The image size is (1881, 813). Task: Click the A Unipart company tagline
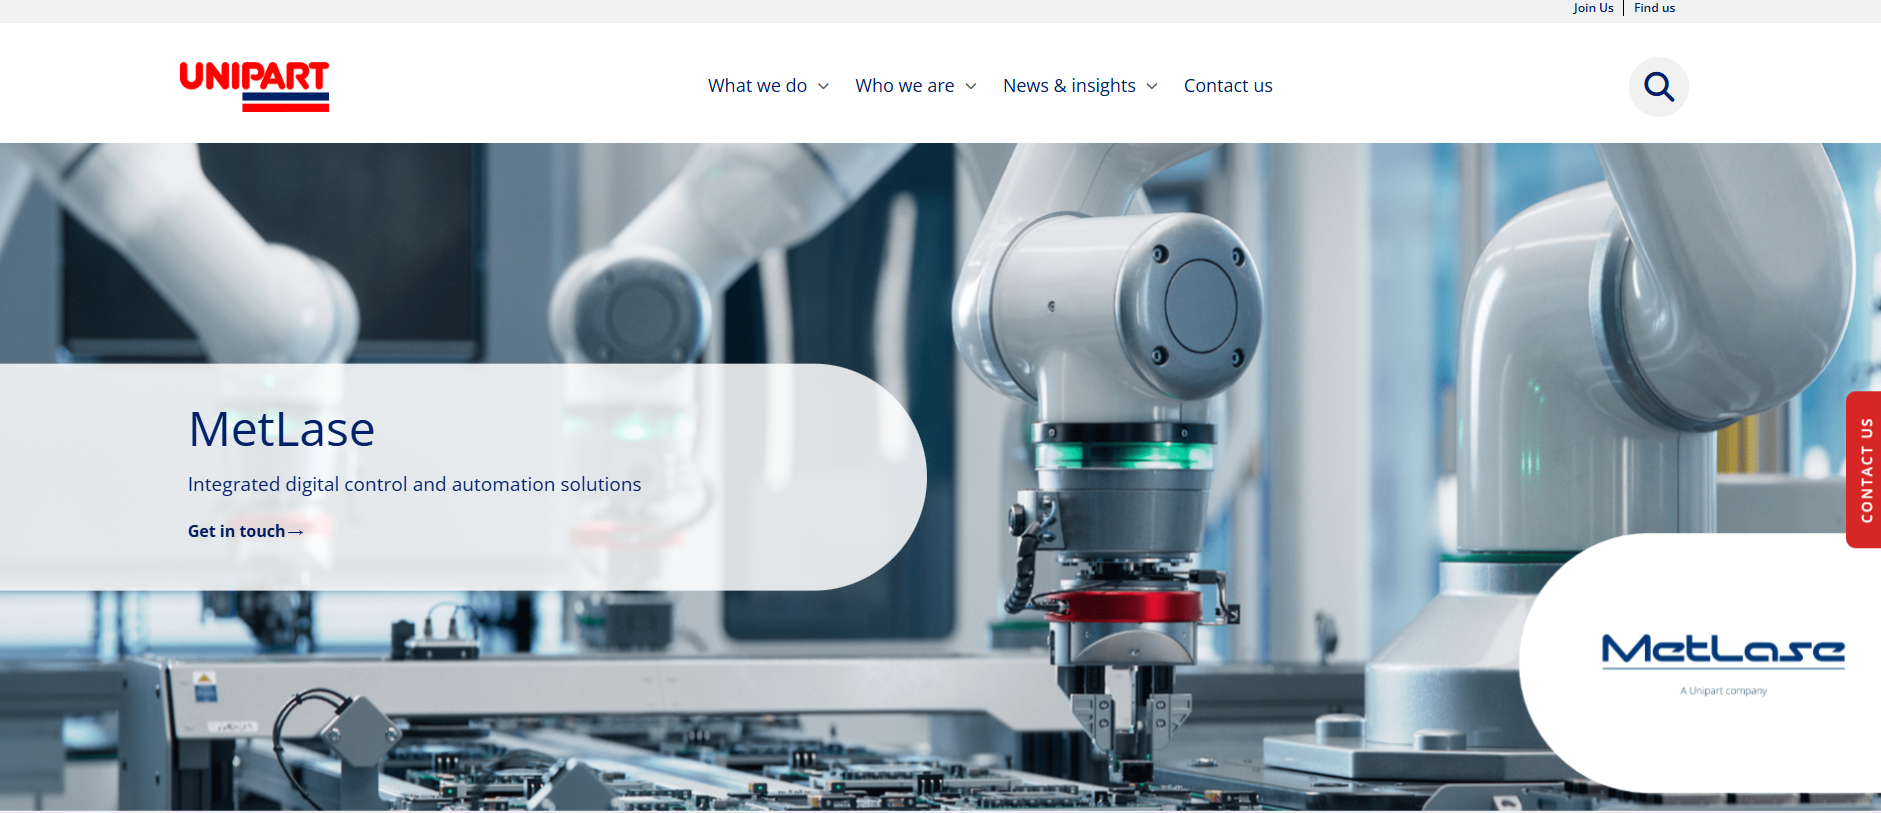1723,691
